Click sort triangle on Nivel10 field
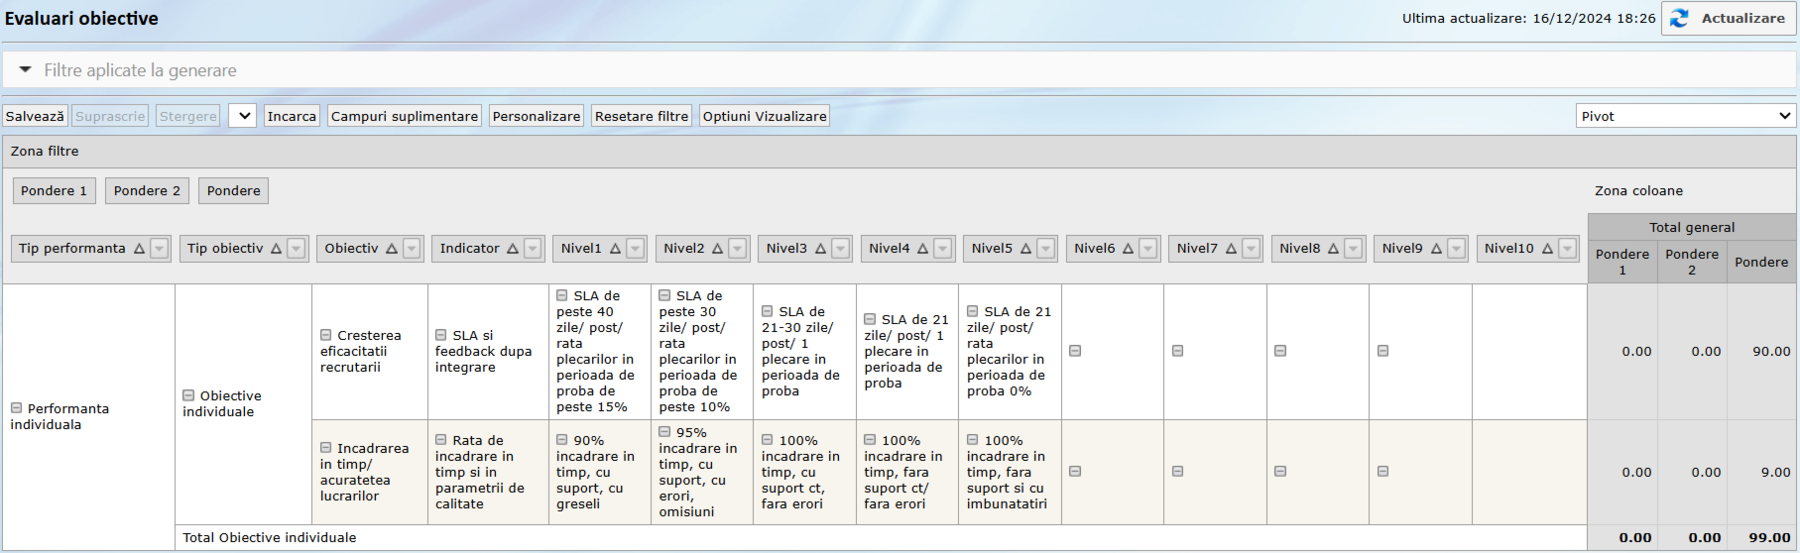The image size is (1800, 553). [1547, 249]
